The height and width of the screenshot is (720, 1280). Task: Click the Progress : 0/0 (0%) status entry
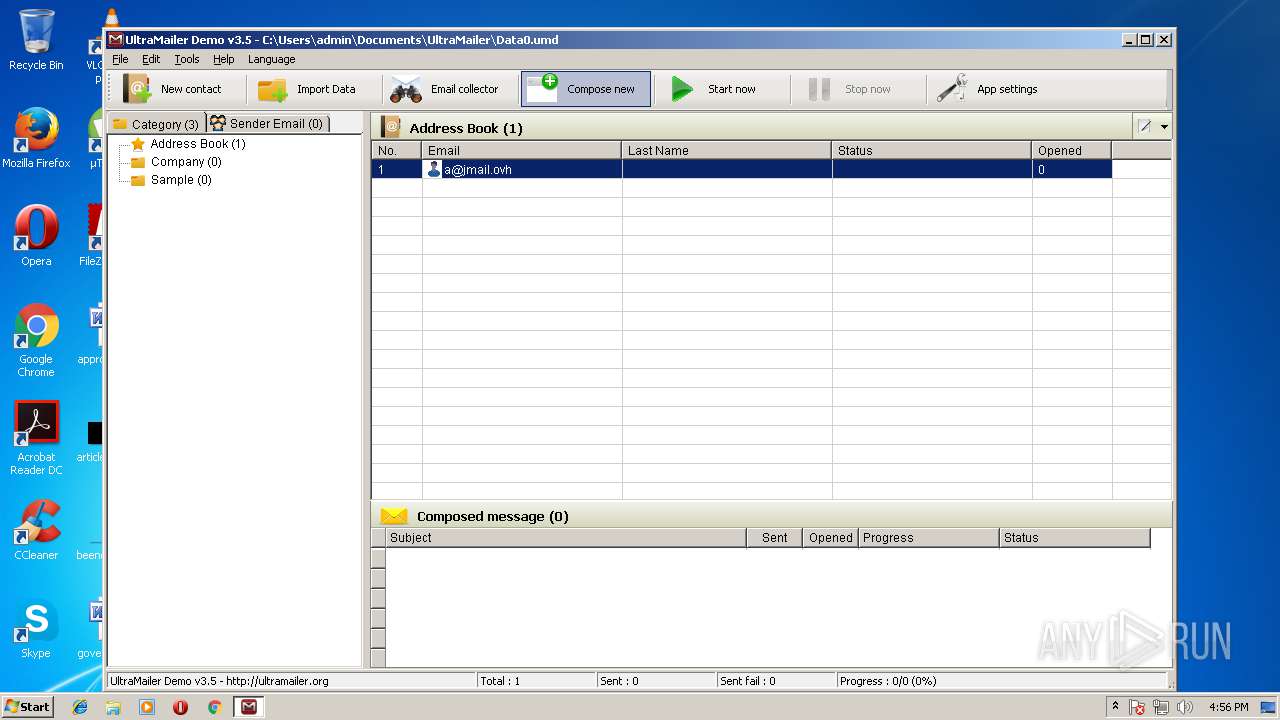point(888,681)
